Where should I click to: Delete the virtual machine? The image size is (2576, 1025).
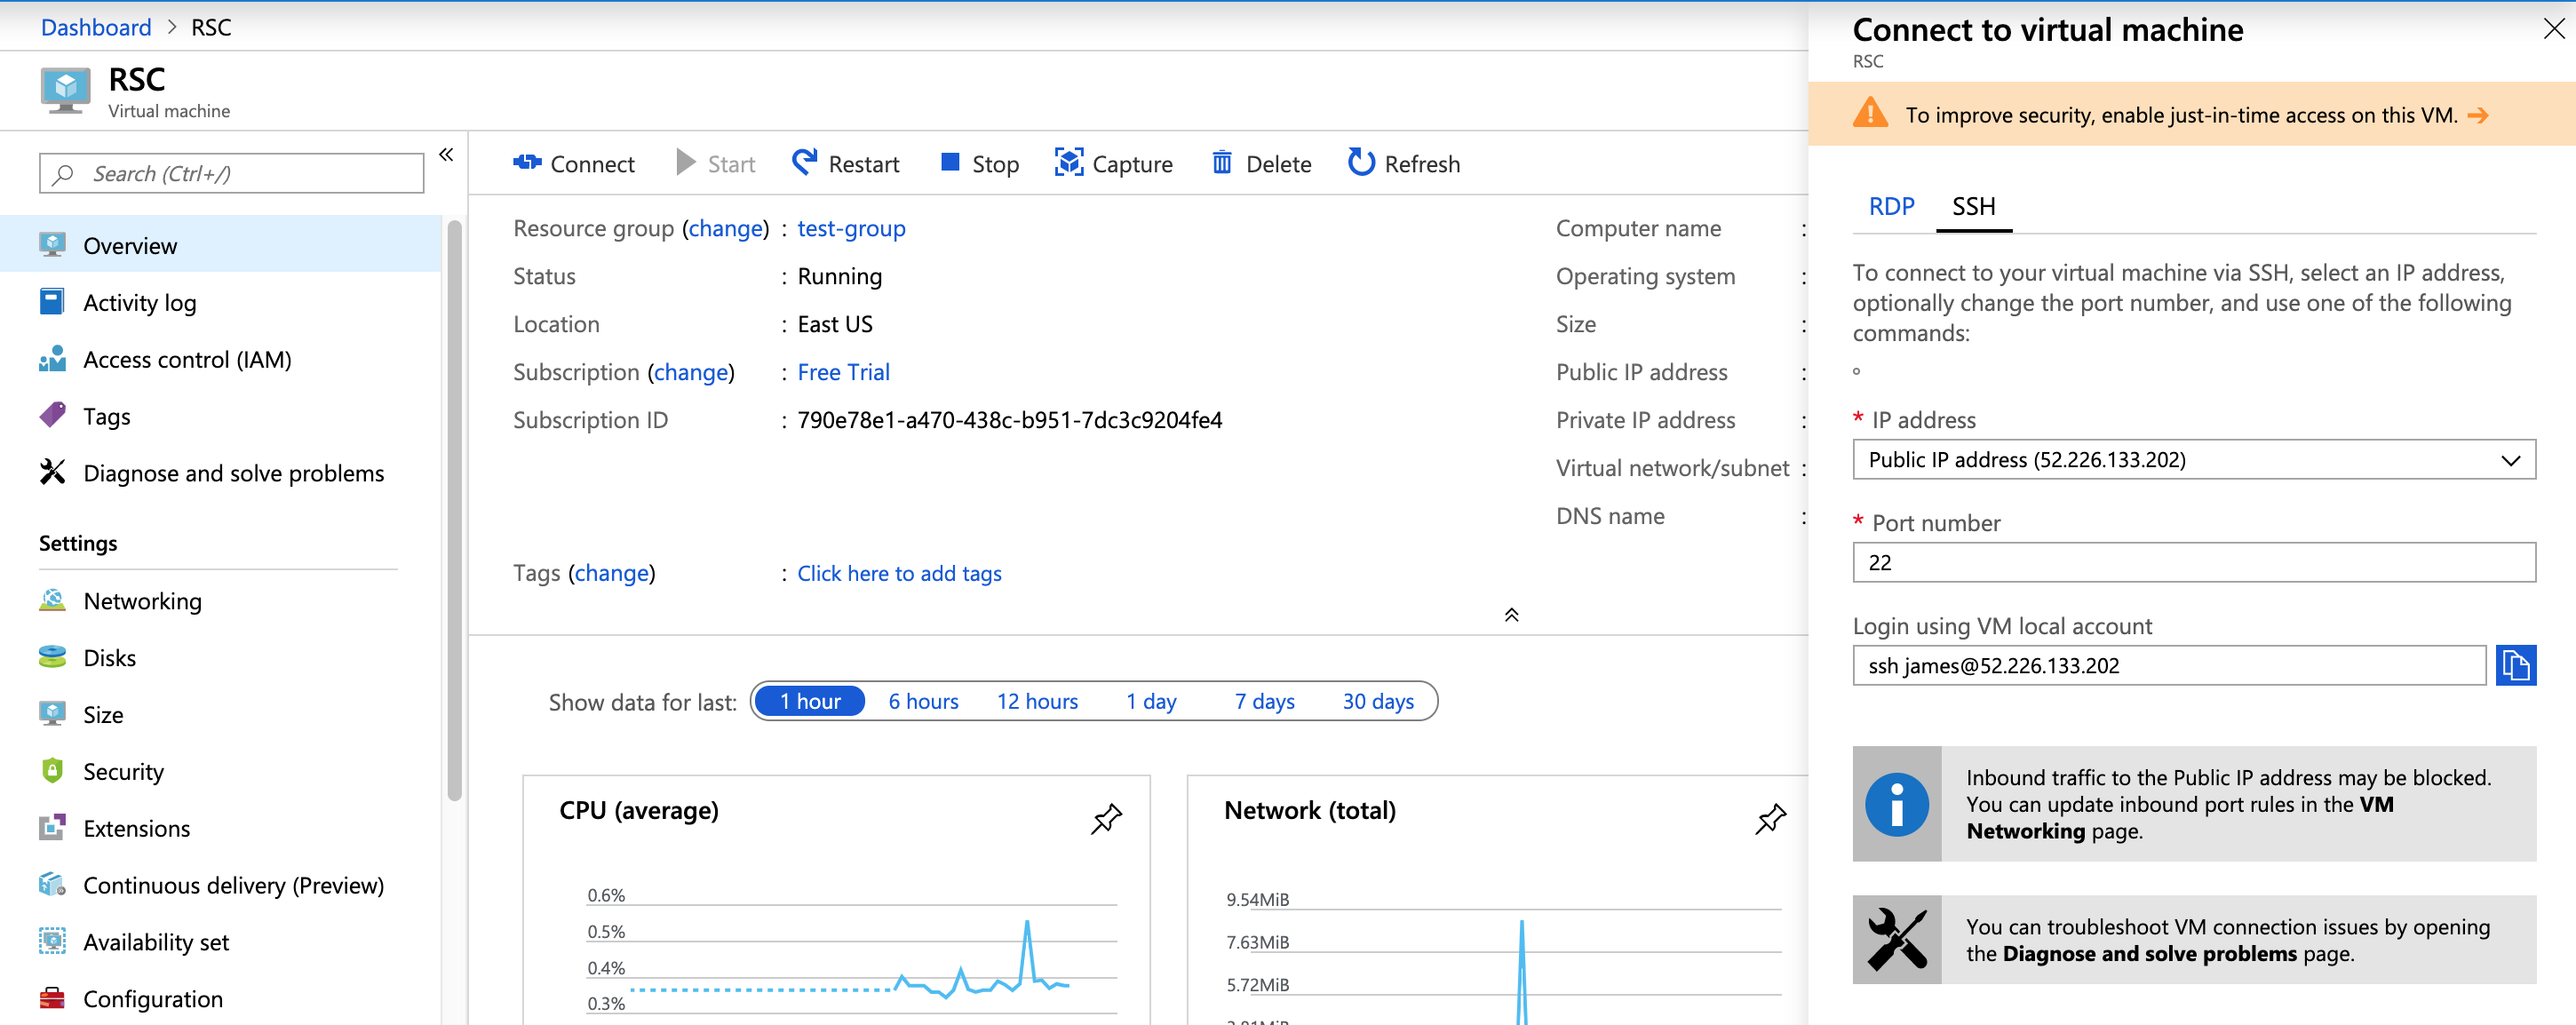pos(1261,163)
